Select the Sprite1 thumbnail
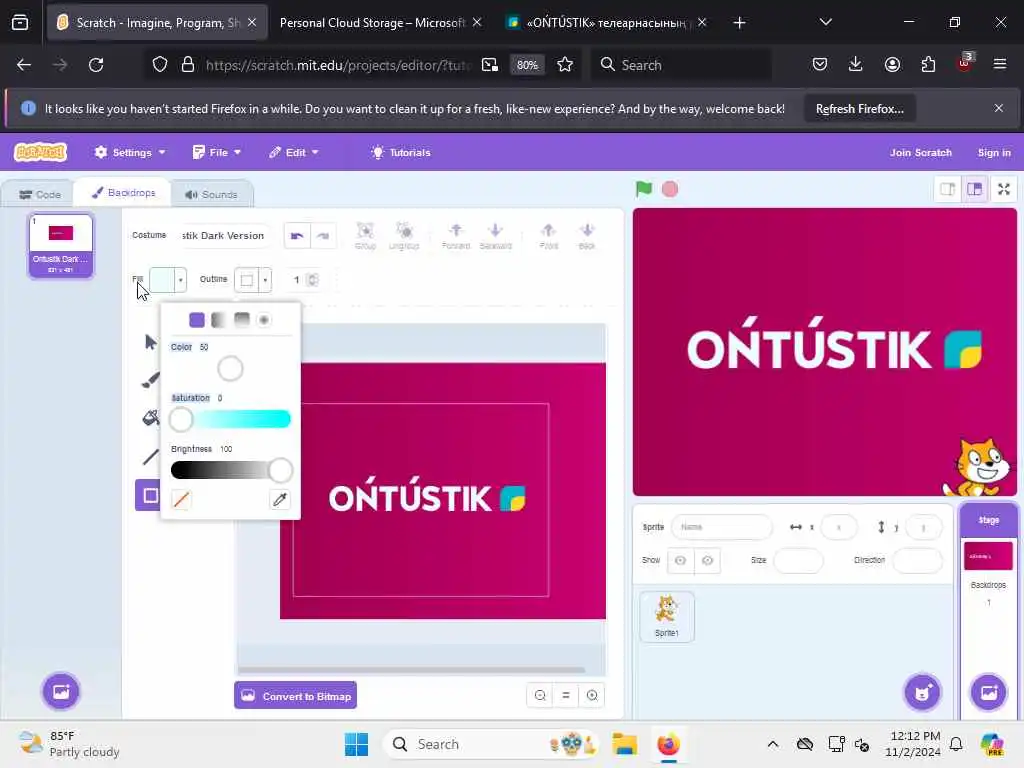Screen dimensions: 1024x768 [x=667, y=617]
